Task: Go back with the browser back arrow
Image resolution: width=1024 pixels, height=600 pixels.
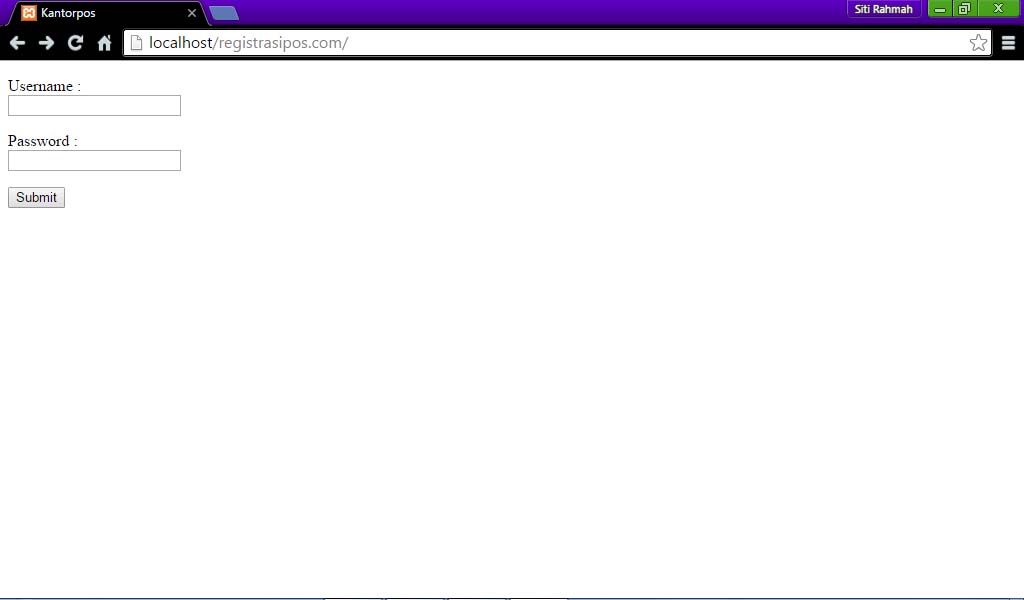Action: tap(18, 43)
